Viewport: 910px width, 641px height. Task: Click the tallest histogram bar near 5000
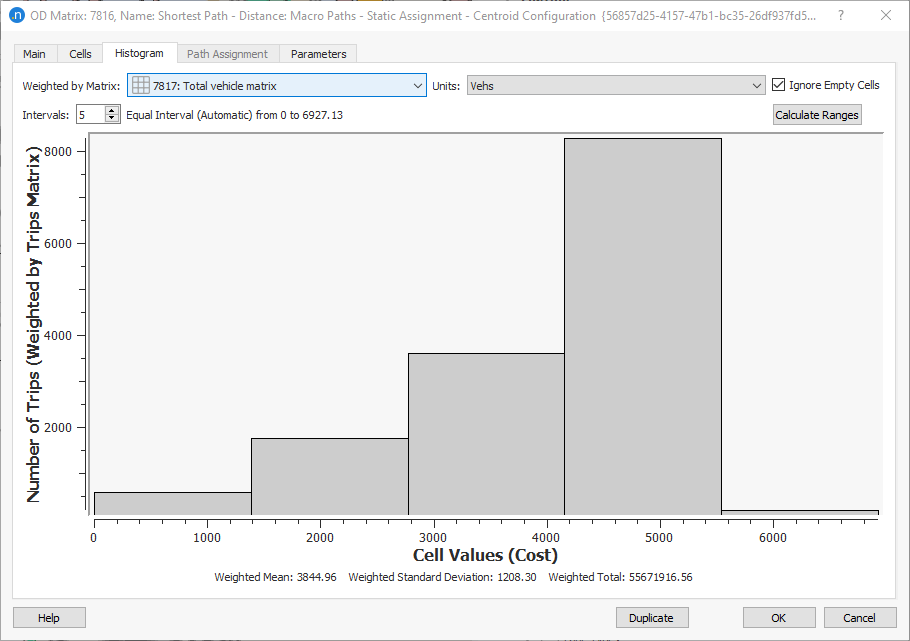tap(643, 326)
